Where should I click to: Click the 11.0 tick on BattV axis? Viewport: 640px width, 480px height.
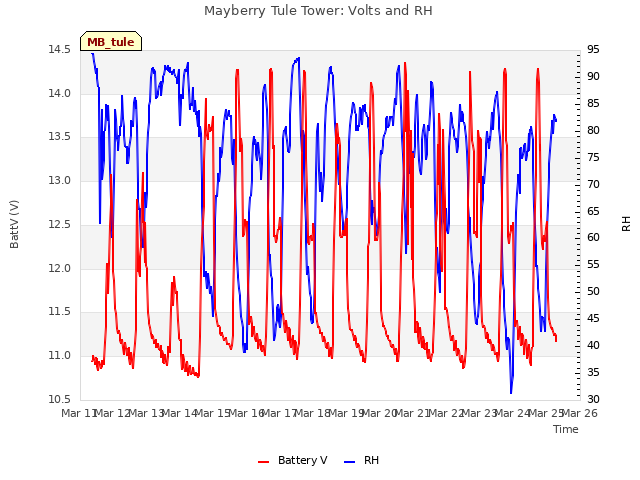click(60, 356)
